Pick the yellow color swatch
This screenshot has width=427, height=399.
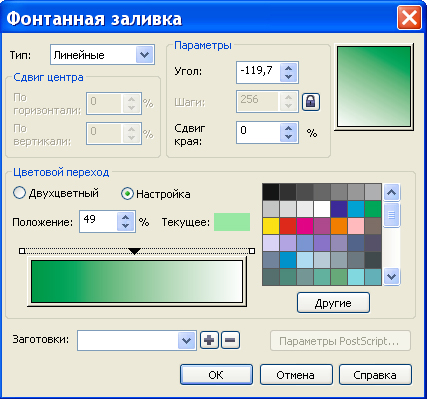271,226
